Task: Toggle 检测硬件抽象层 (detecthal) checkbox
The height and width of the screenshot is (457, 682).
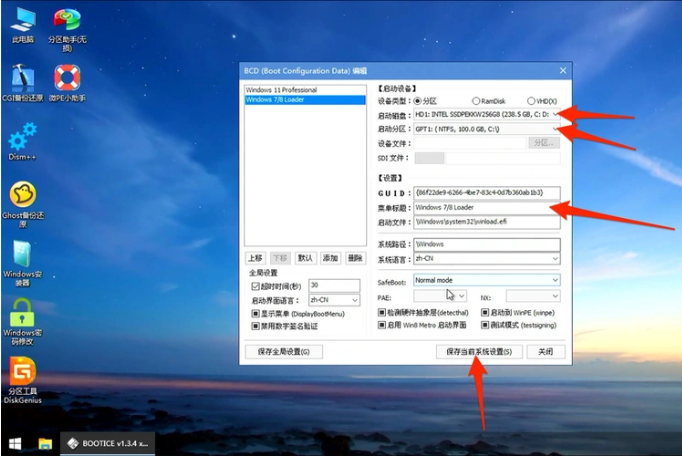Action: coord(381,312)
